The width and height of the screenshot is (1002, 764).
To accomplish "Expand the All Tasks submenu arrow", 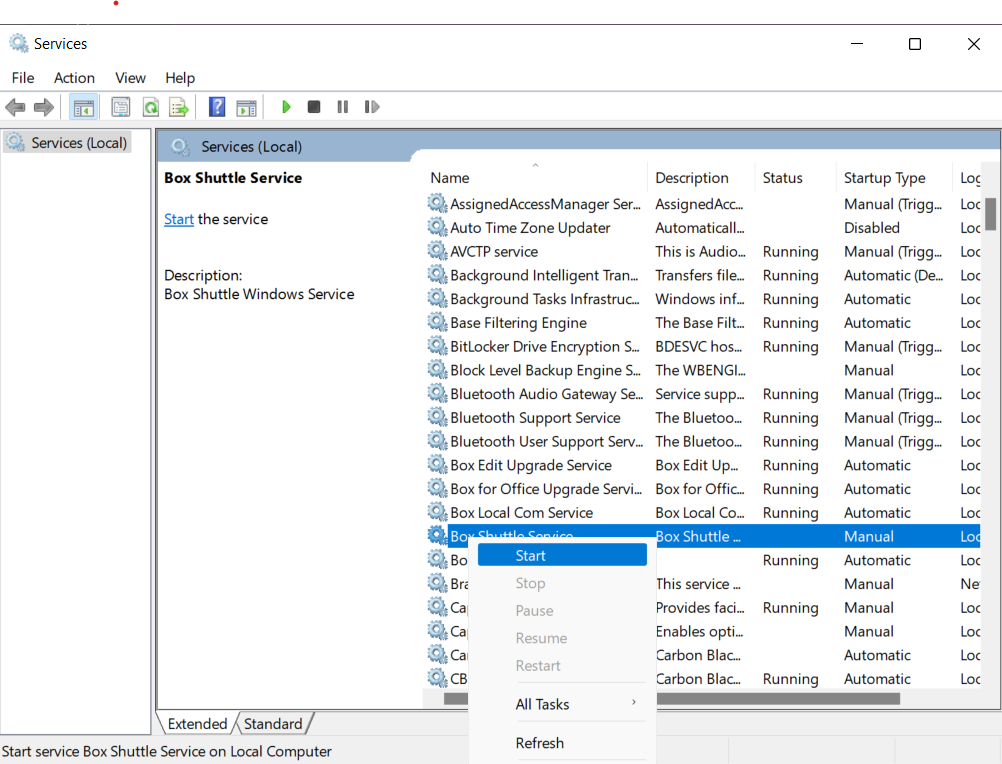I will [633, 703].
